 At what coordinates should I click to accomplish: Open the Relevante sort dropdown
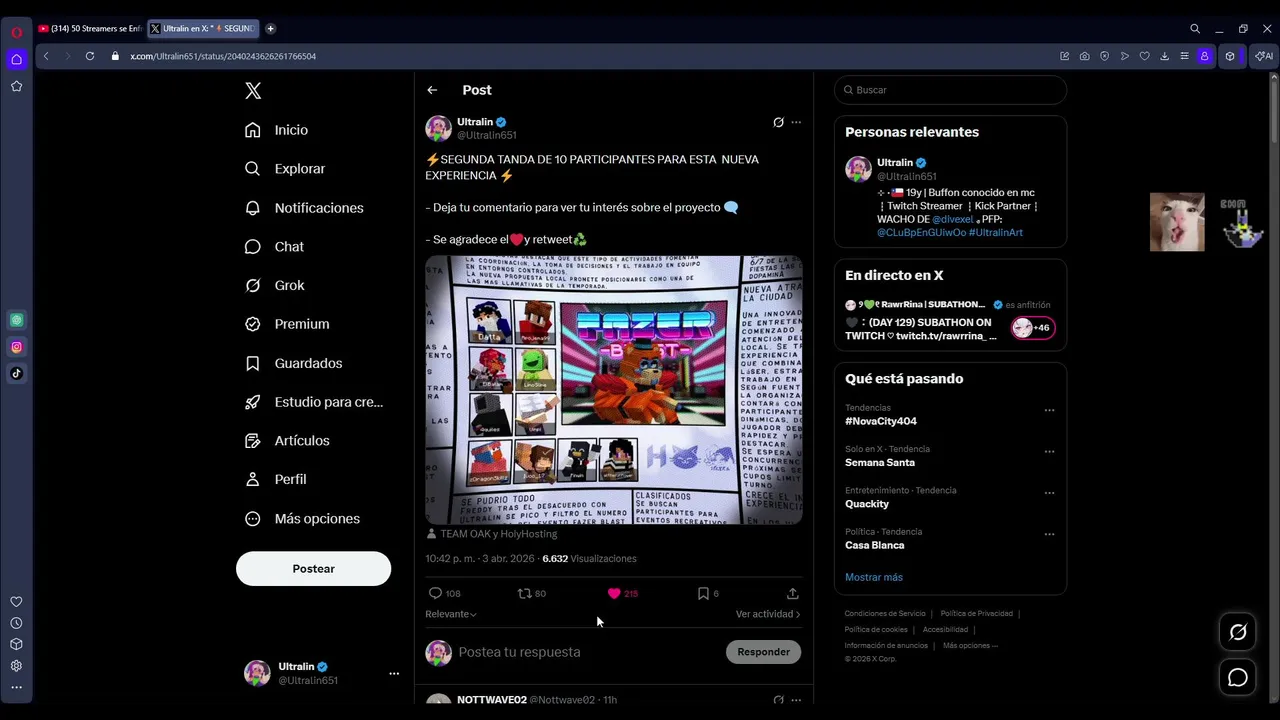[x=451, y=614]
